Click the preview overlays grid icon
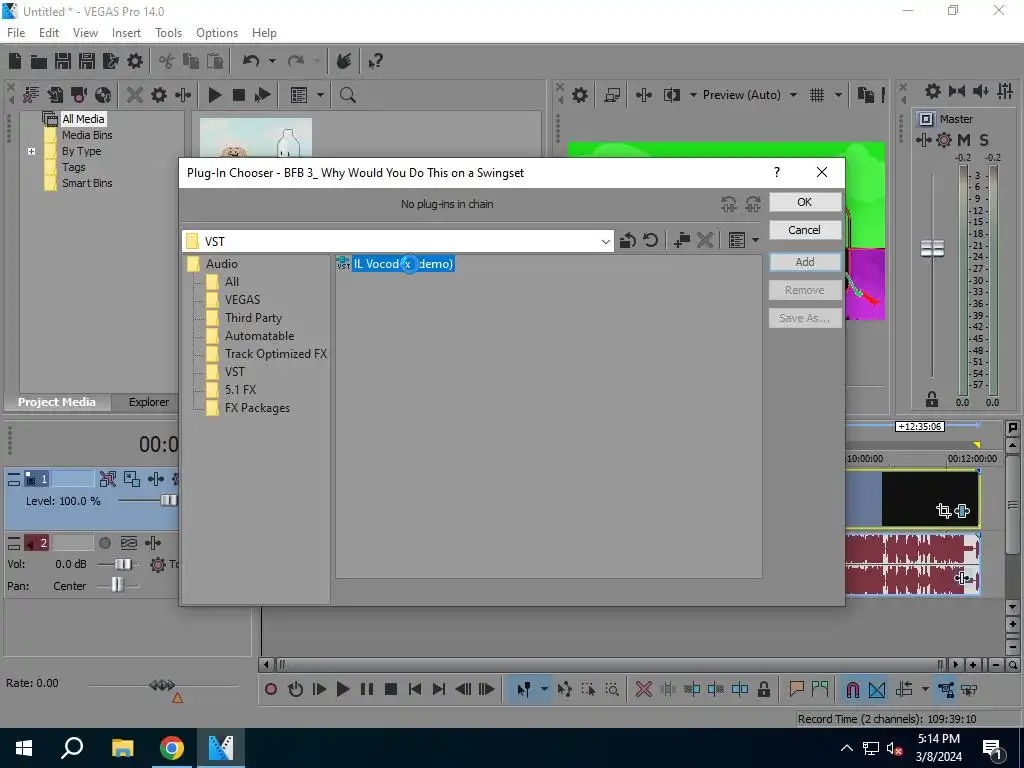The image size is (1024, 768). [817, 95]
